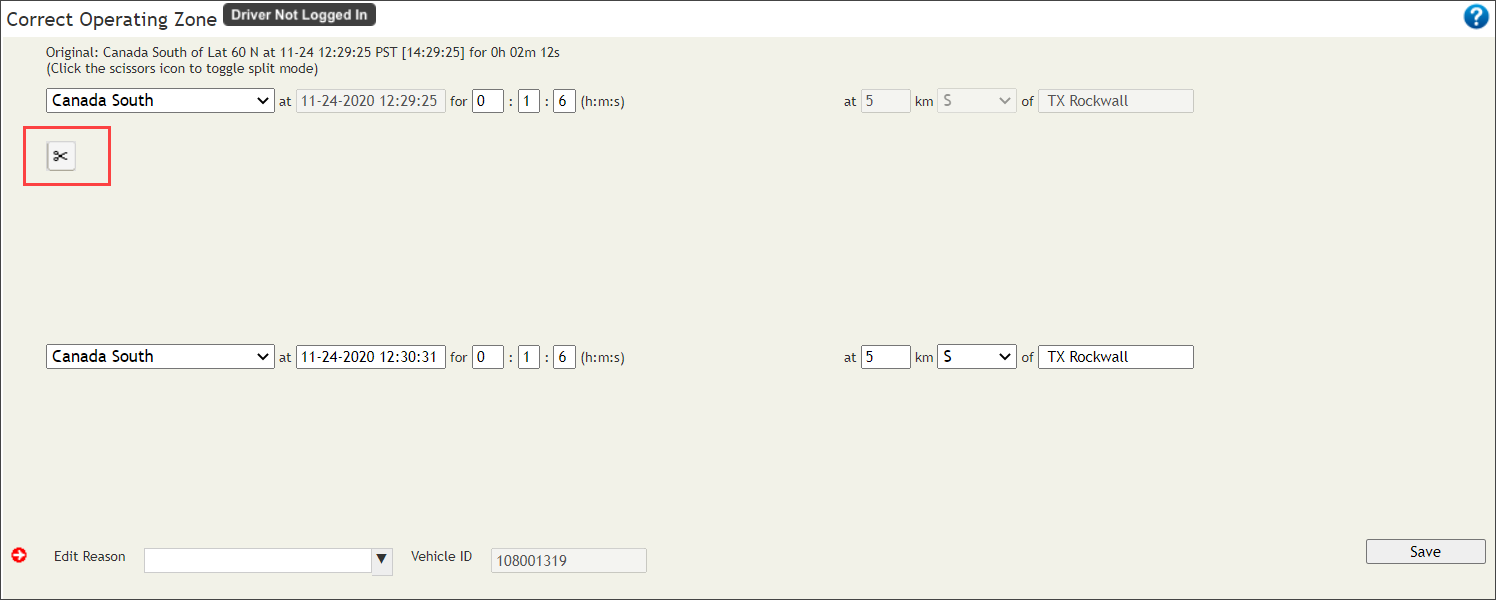1496x600 pixels.
Task: Click the Vehicle ID field
Action: coord(568,561)
